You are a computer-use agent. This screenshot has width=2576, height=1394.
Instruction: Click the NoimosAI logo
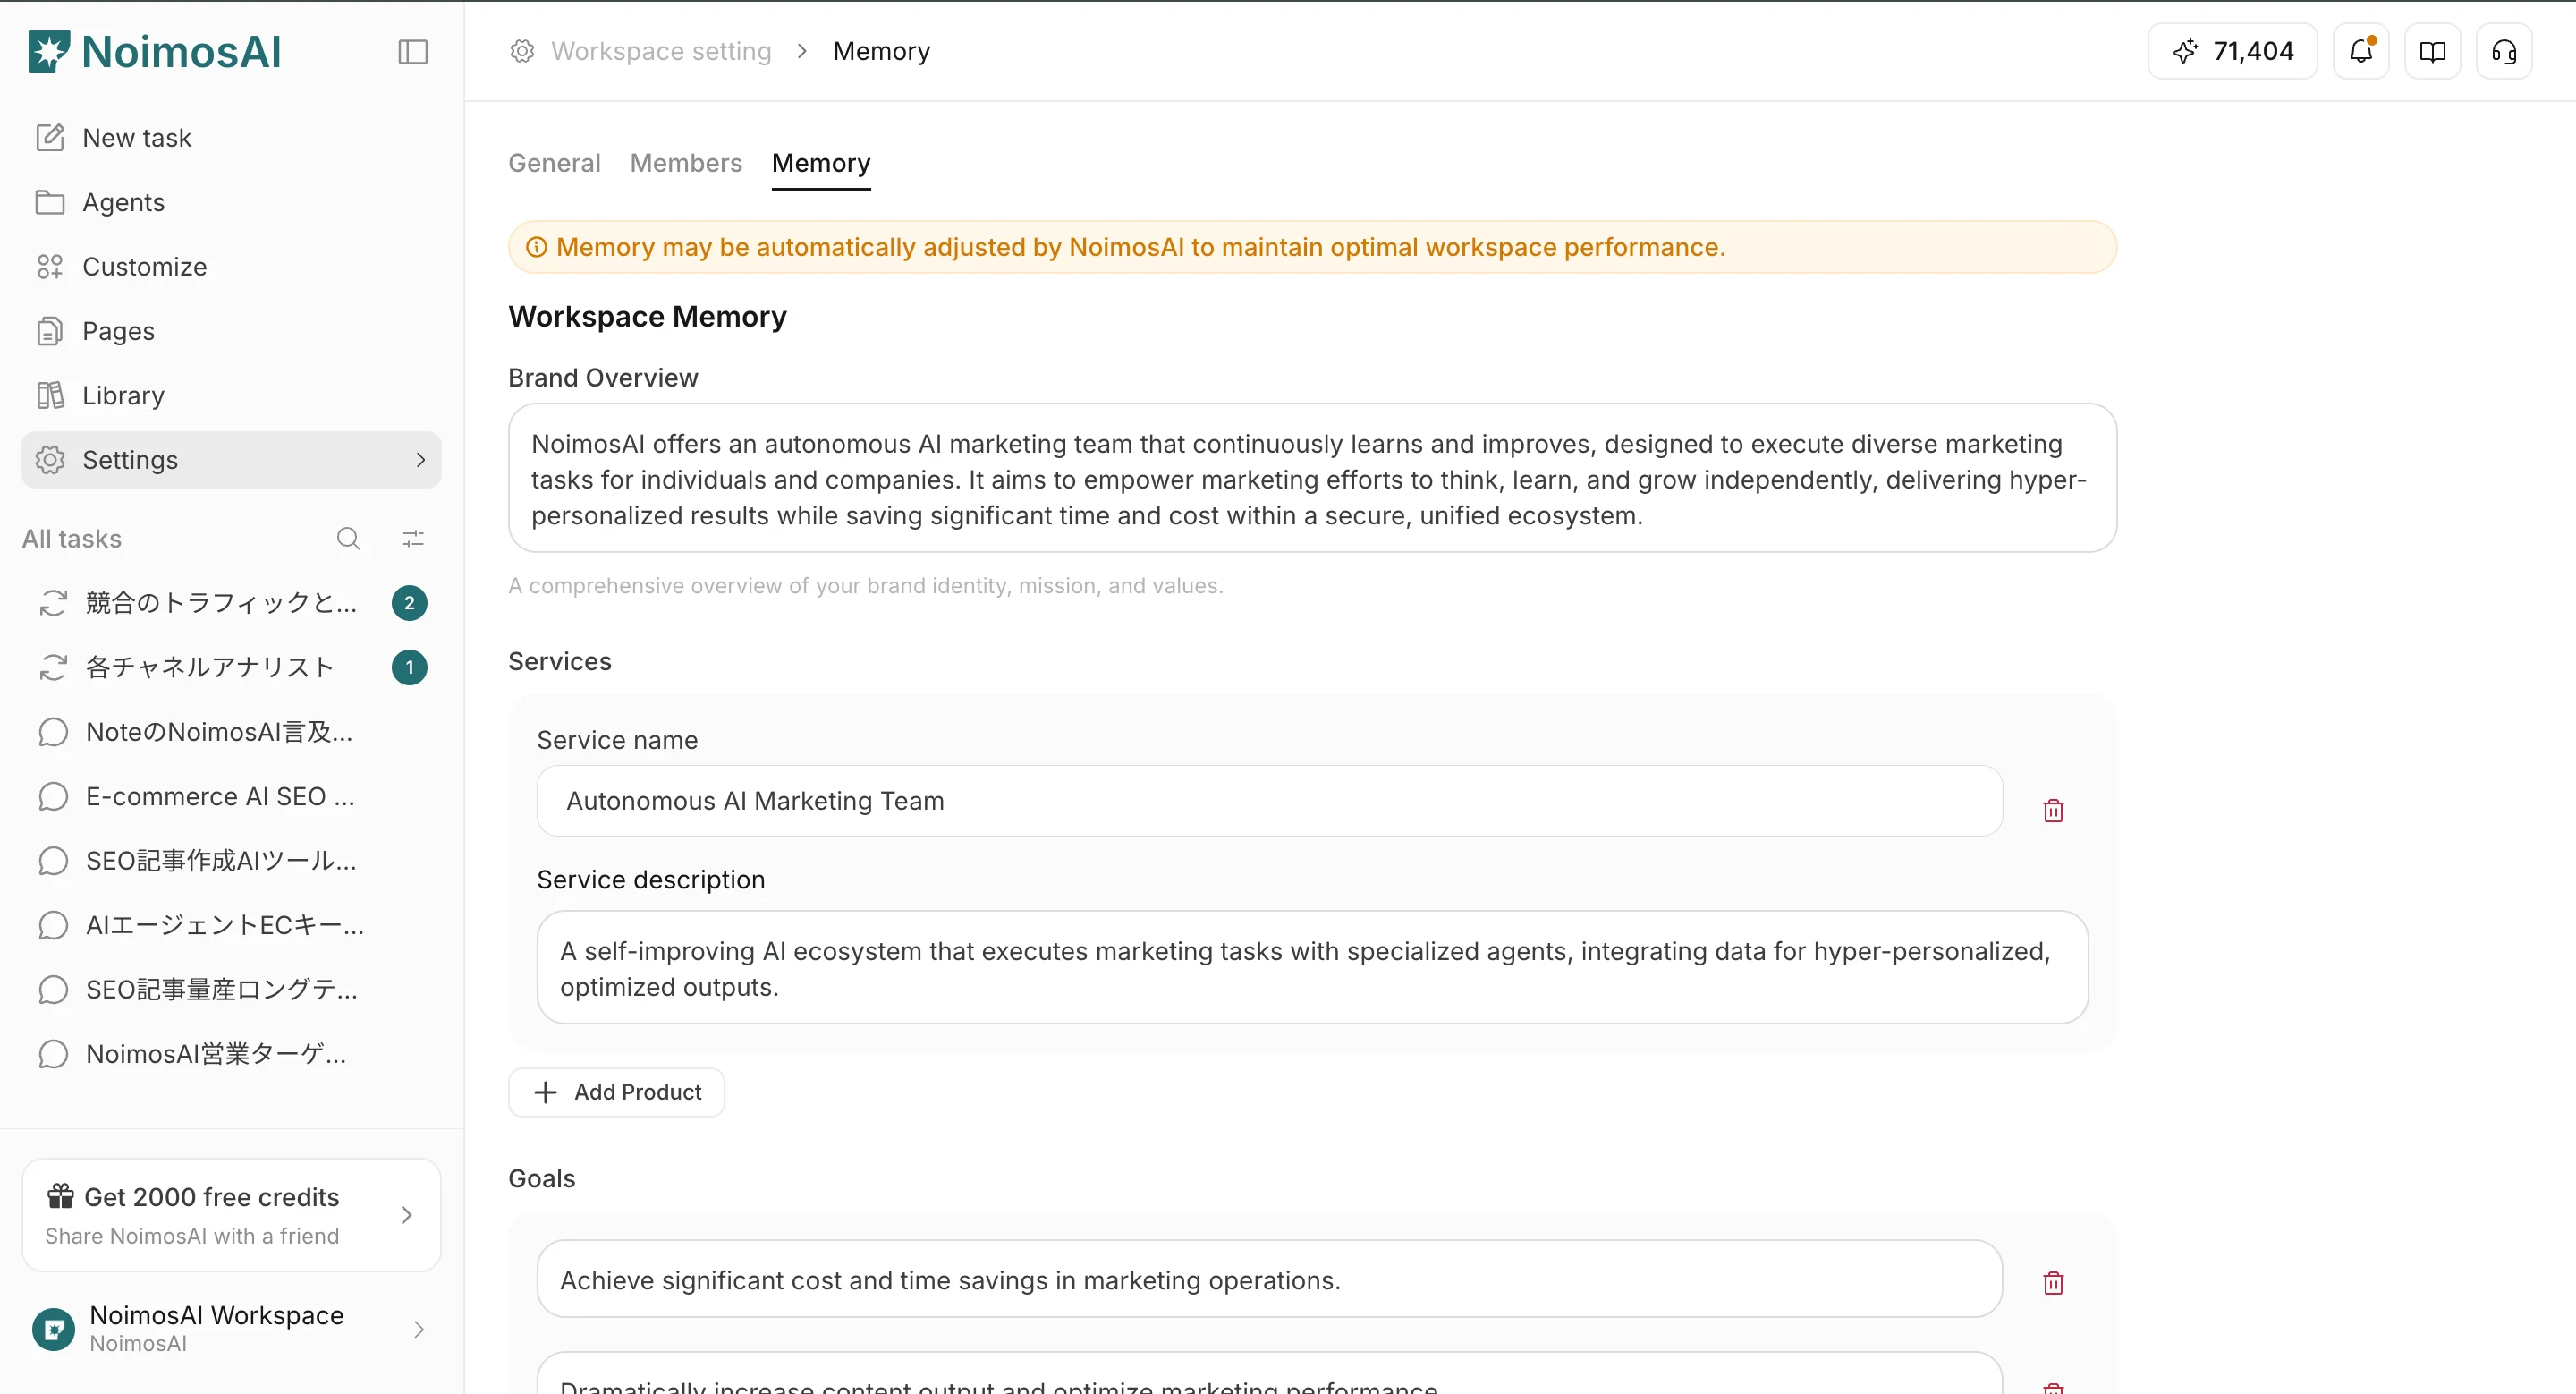[x=155, y=52]
